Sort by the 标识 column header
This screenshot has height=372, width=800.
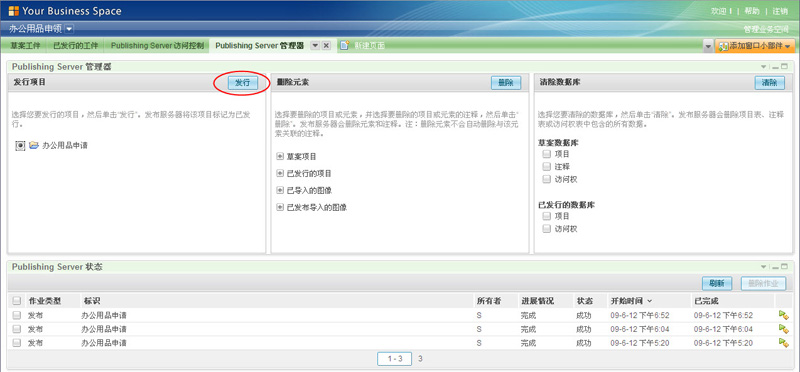click(92, 301)
